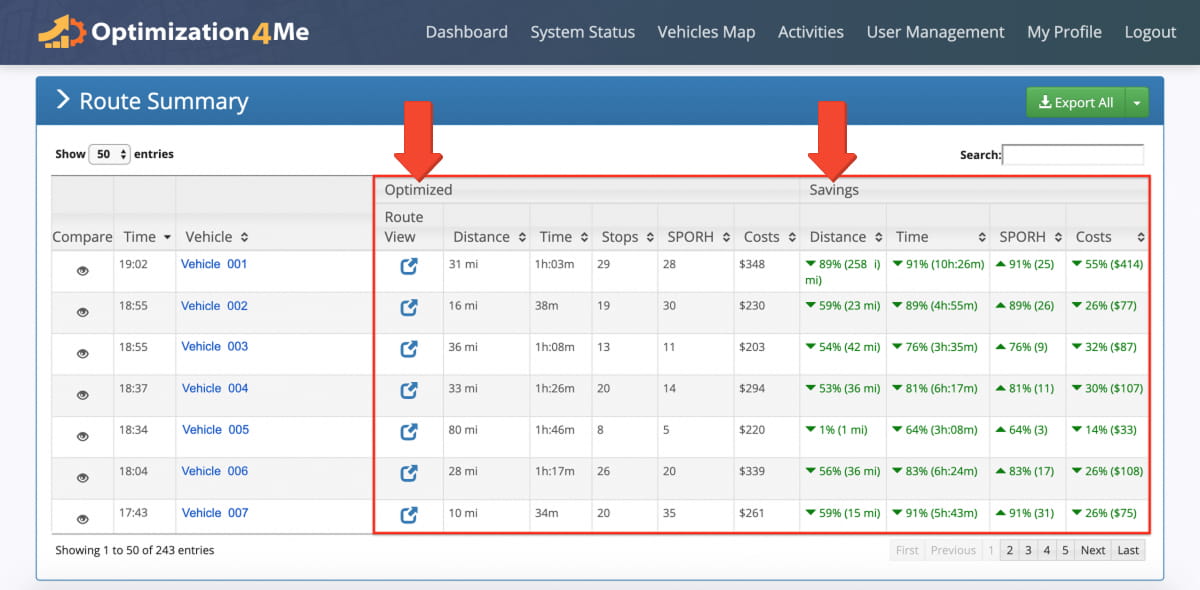Open Route View icon for Vehicle 002

408,308
